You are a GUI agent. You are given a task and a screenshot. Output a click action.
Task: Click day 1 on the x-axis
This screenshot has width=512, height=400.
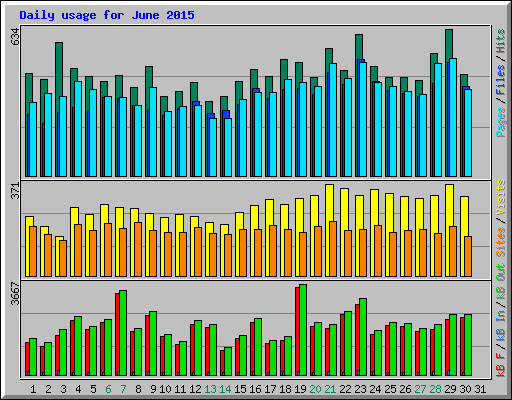[33, 389]
